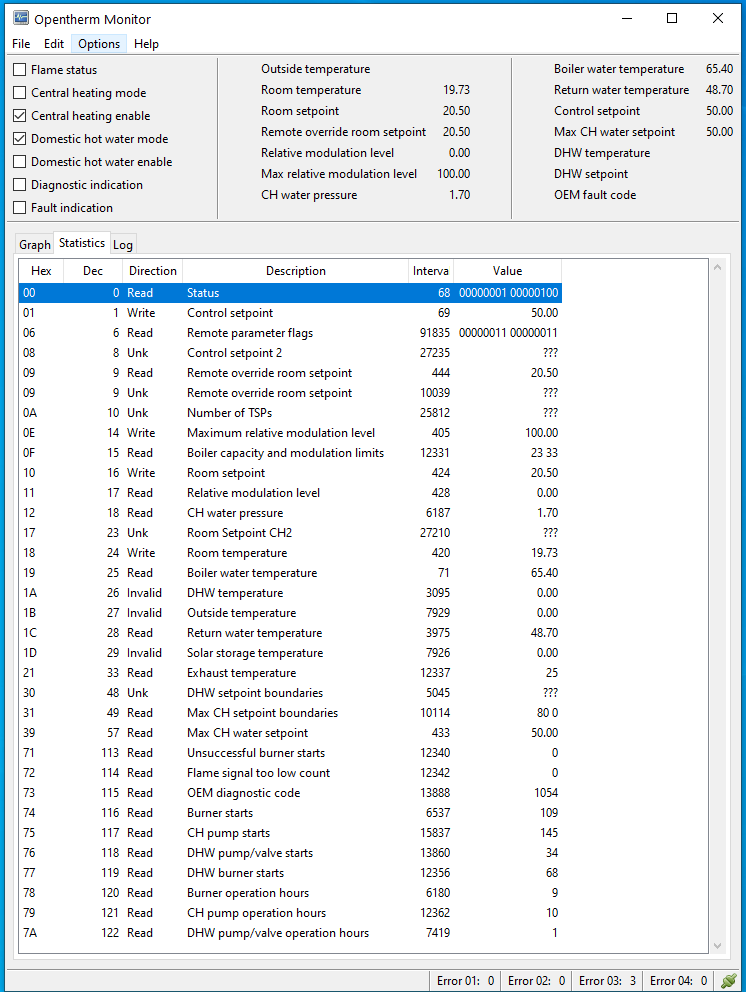Select DHW pump/valve operation hours row
The height and width of the screenshot is (992, 746).
(290, 933)
